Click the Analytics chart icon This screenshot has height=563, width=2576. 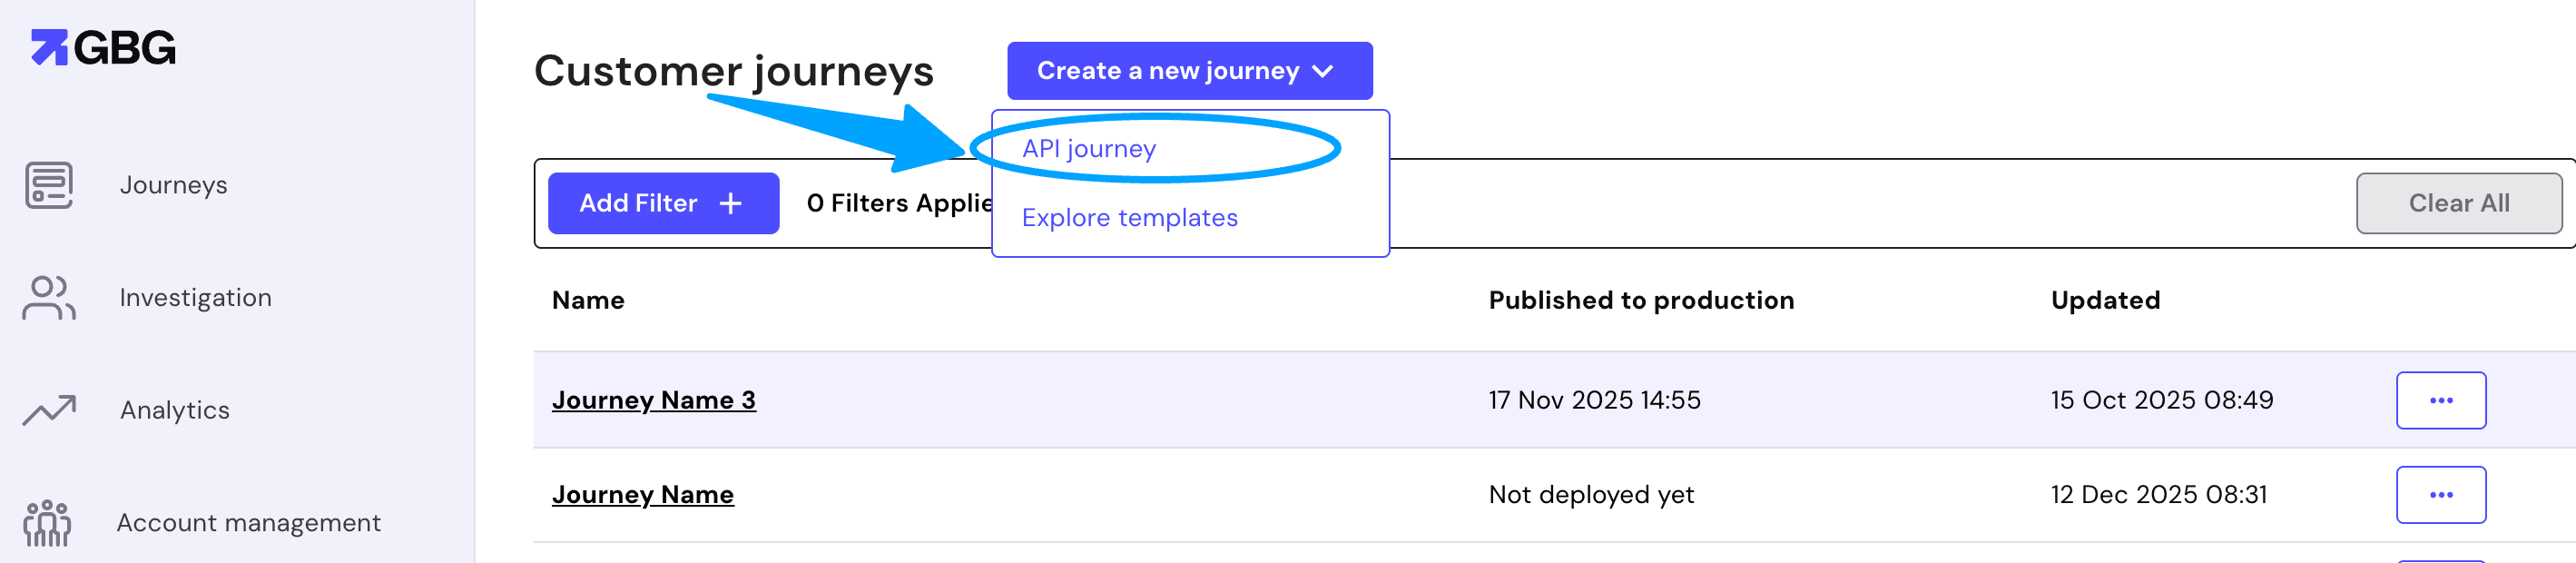click(47, 409)
